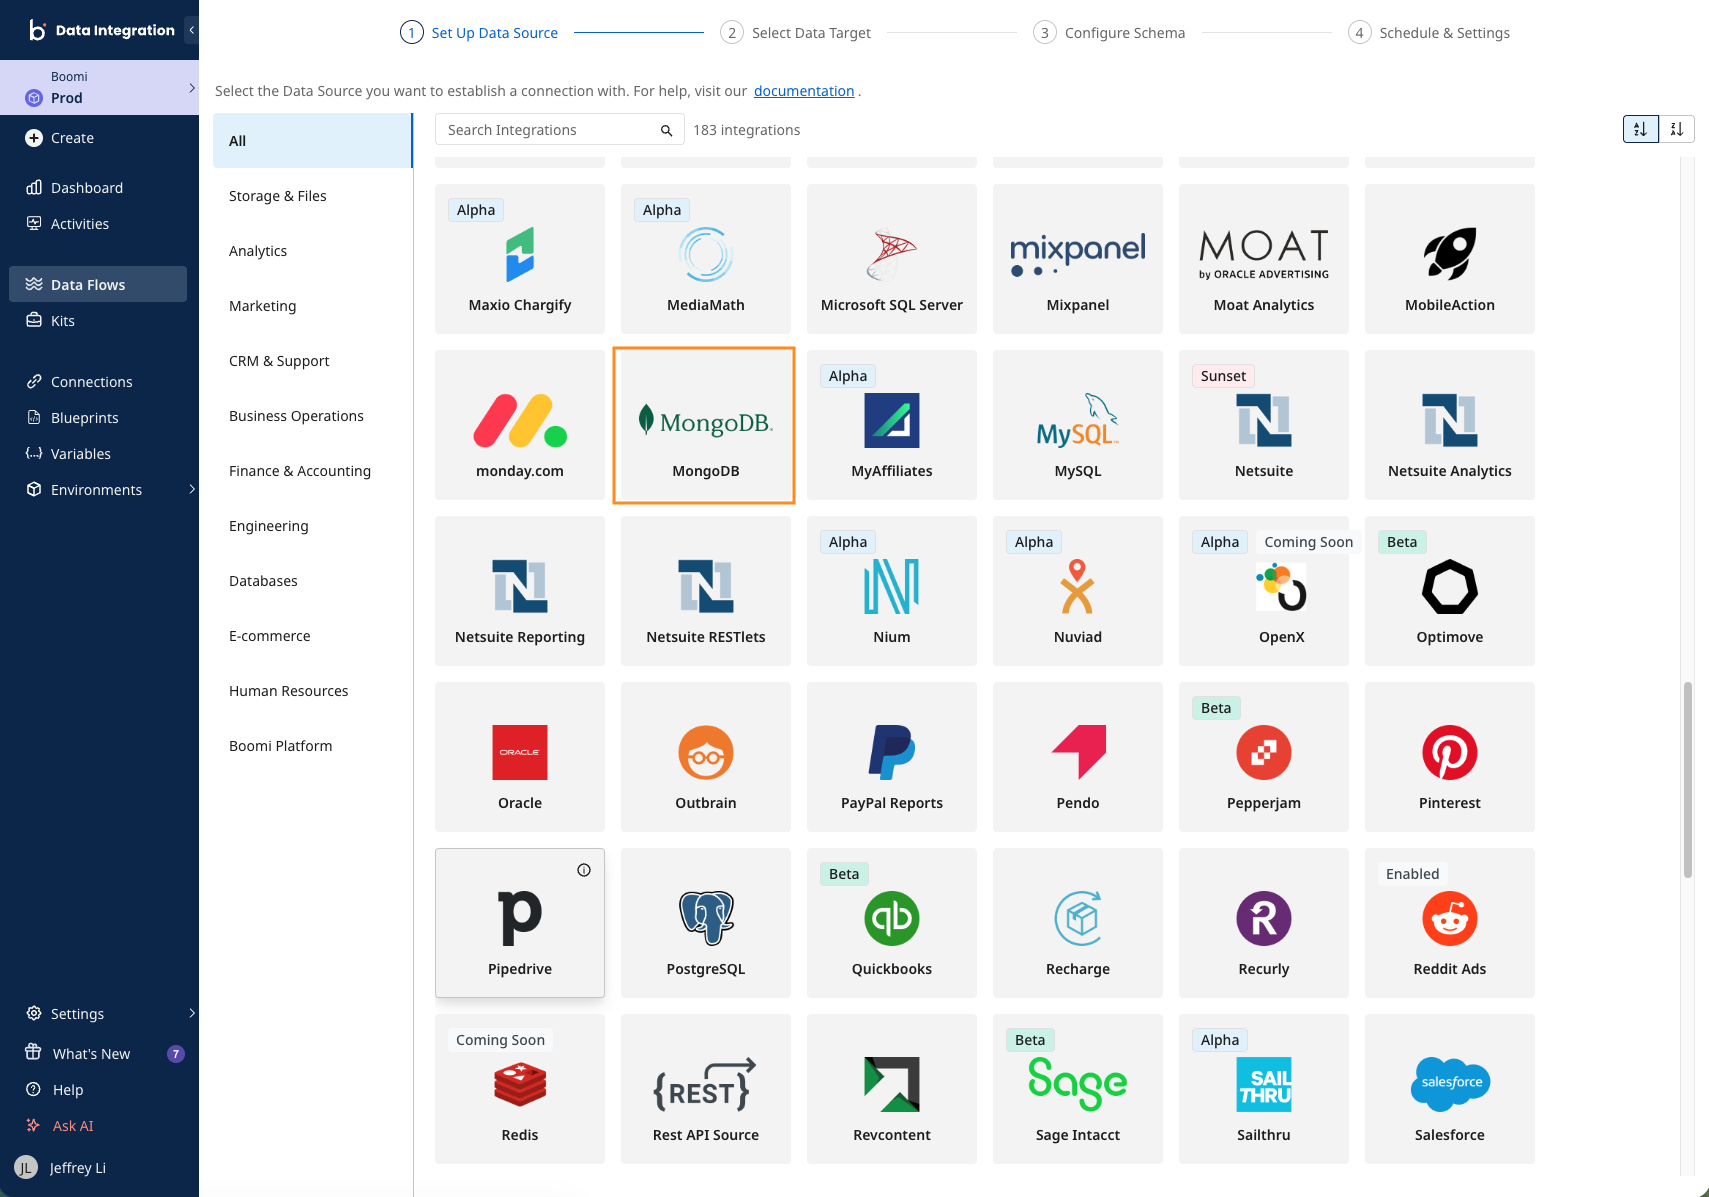The height and width of the screenshot is (1197, 1709).
Task: Choose the Pinterest integration
Action: click(1450, 757)
